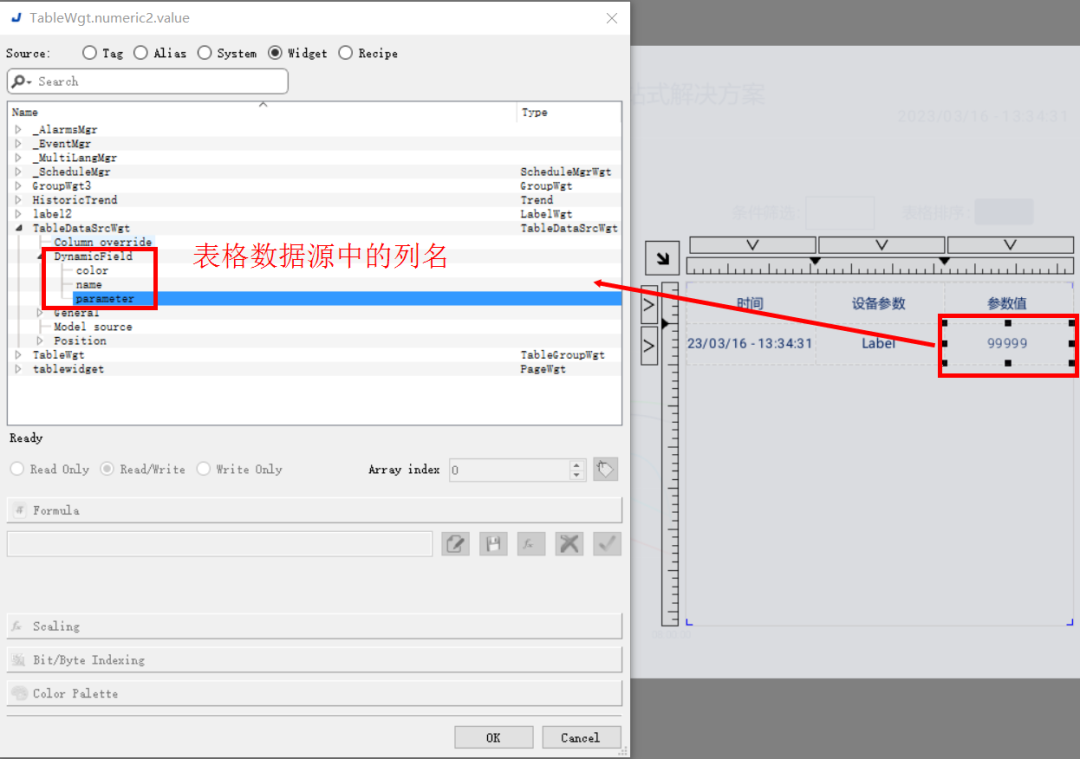Select the Model source tree item
The width and height of the screenshot is (1080, 759).
click(x=93, y=326)
